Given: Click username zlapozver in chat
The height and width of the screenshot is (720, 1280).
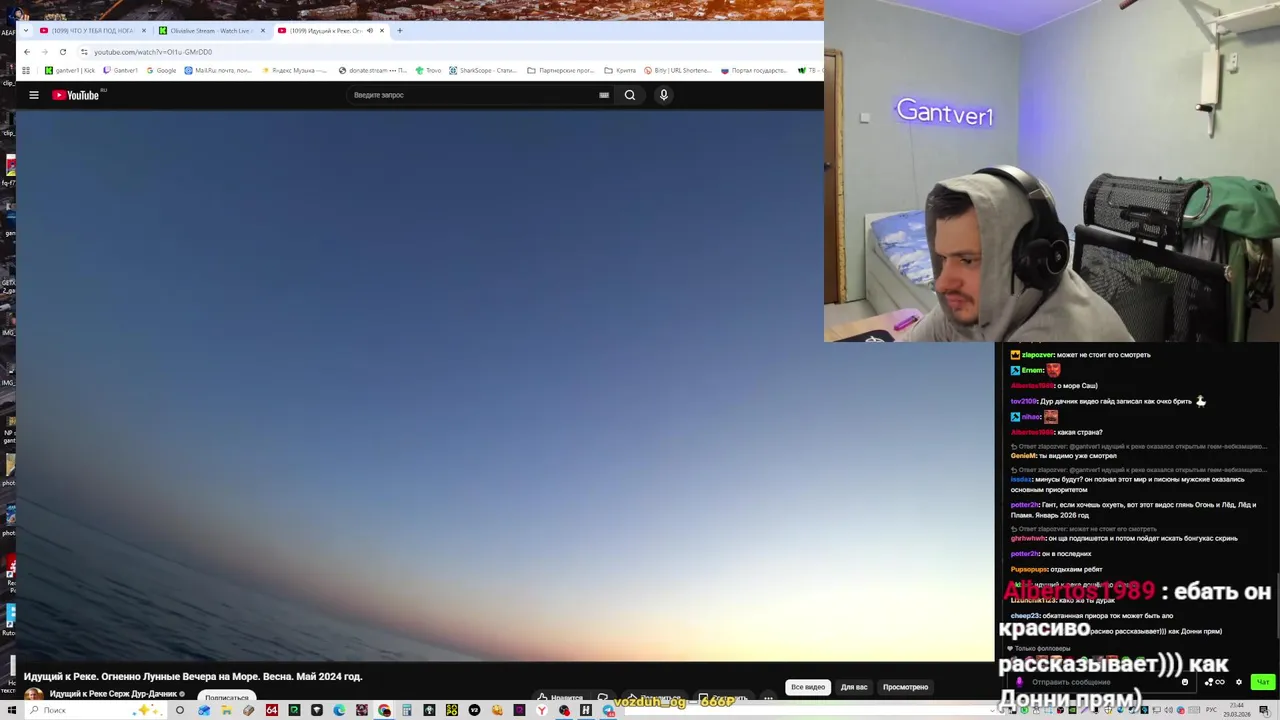Looking at the screenshot, I should pos(1037,355).
